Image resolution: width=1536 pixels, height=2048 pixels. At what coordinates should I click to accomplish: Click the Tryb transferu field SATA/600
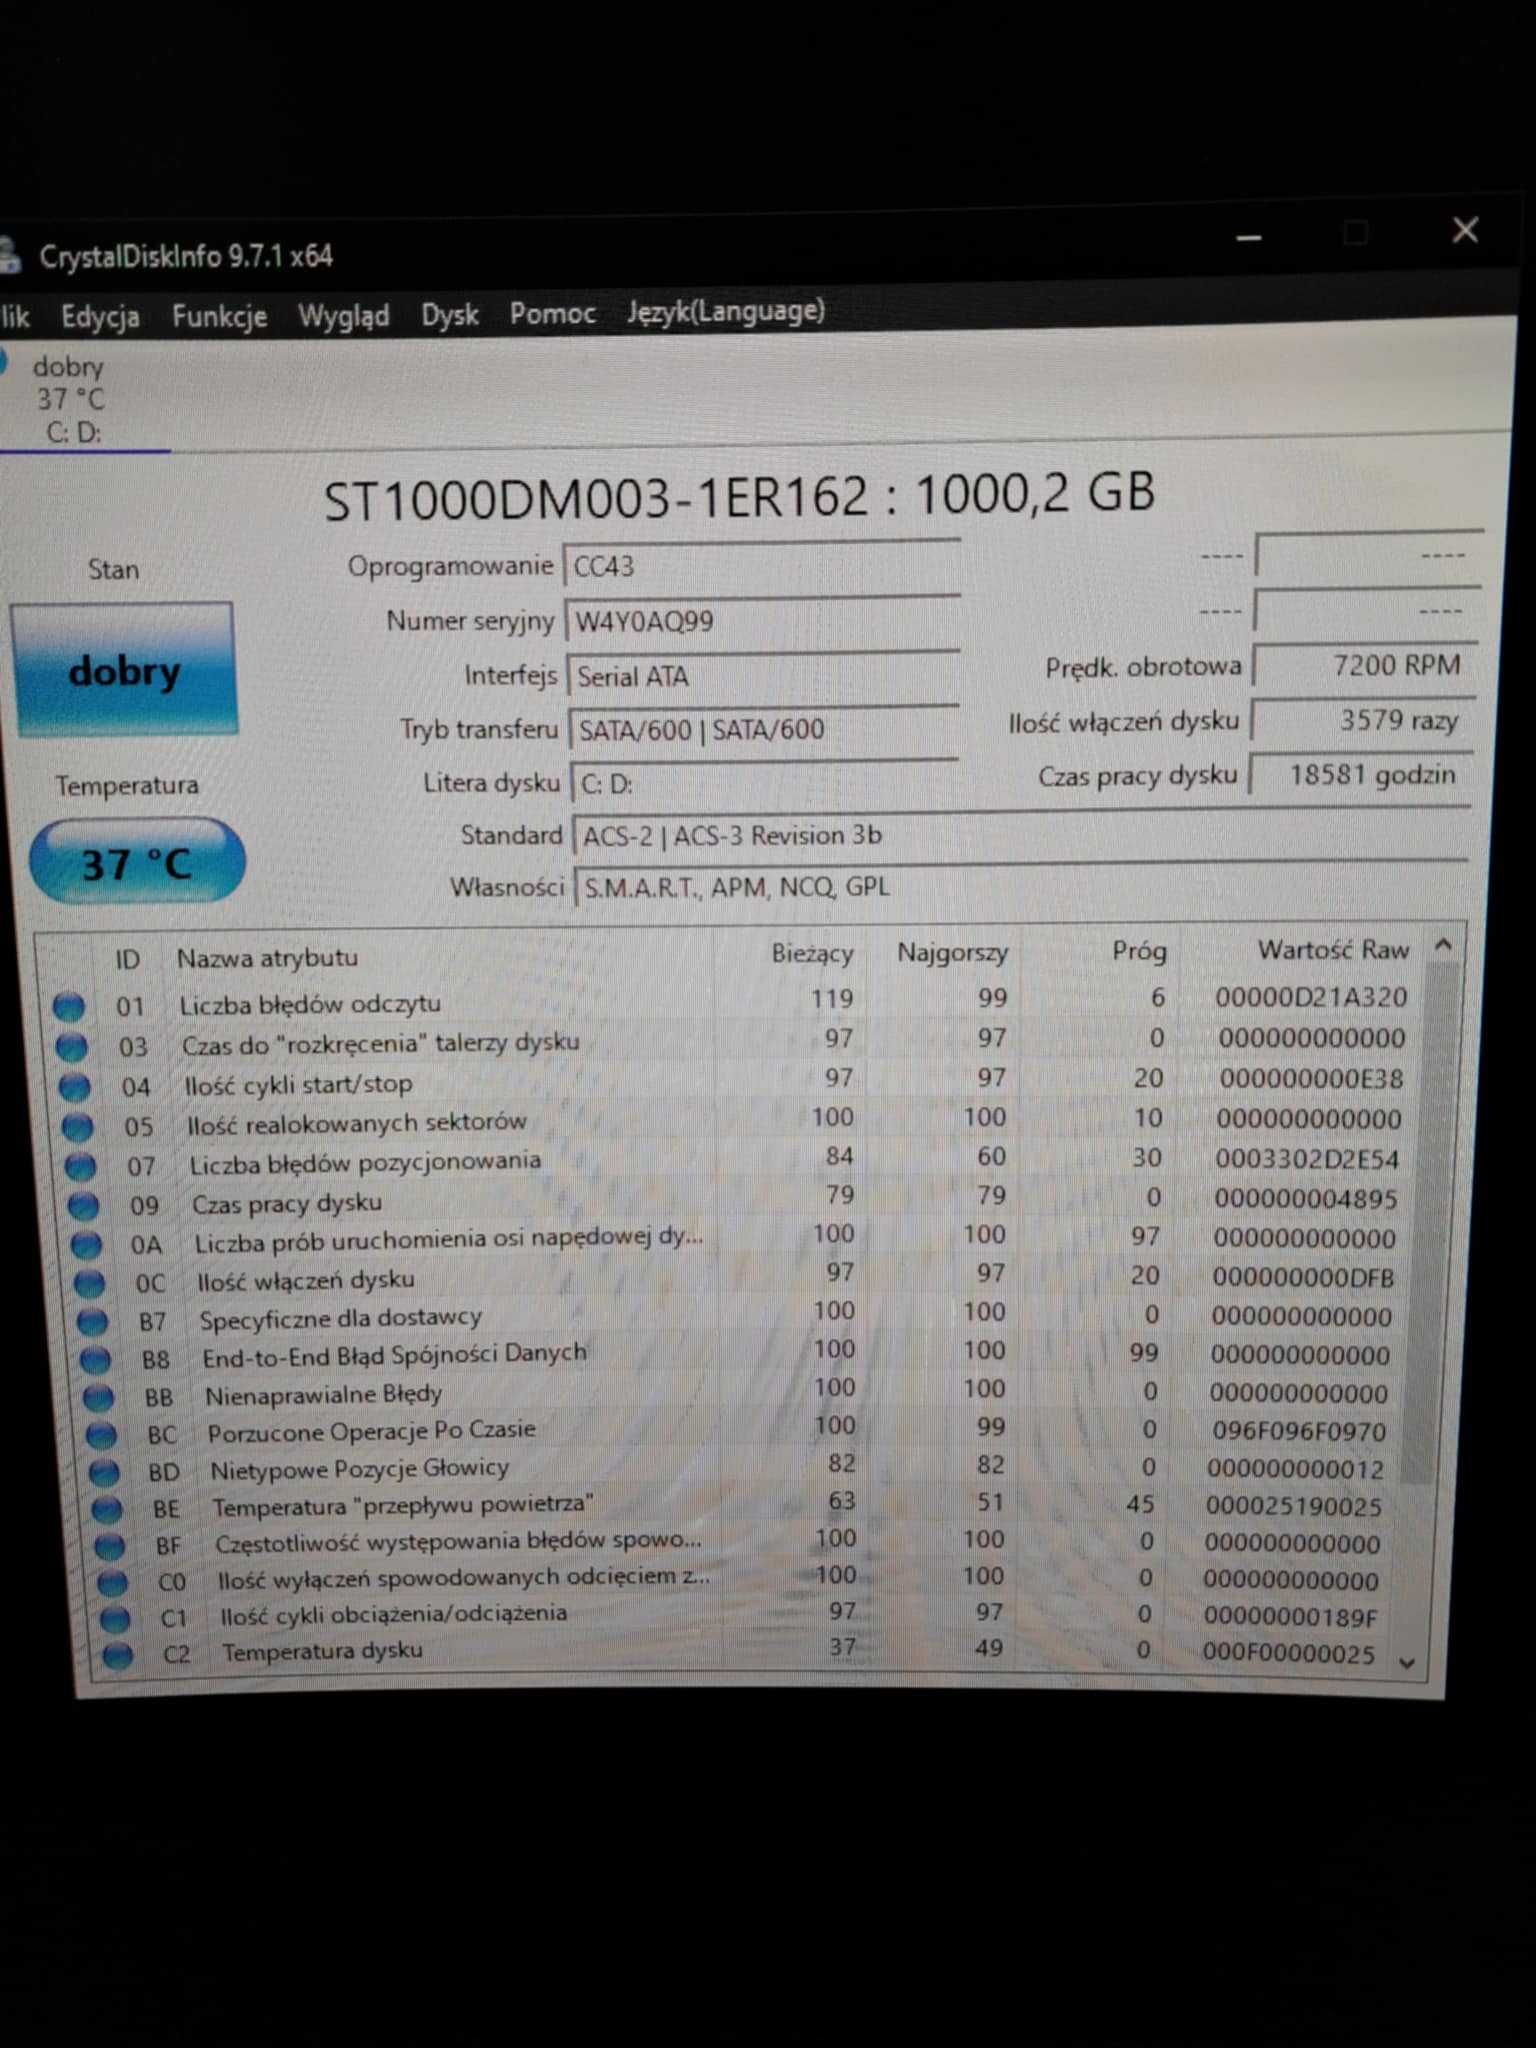(x=765, y=729)
